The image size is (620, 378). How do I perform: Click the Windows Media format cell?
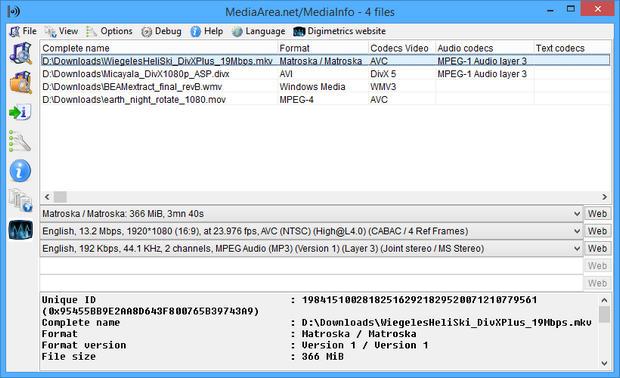[x=312, y=87]
